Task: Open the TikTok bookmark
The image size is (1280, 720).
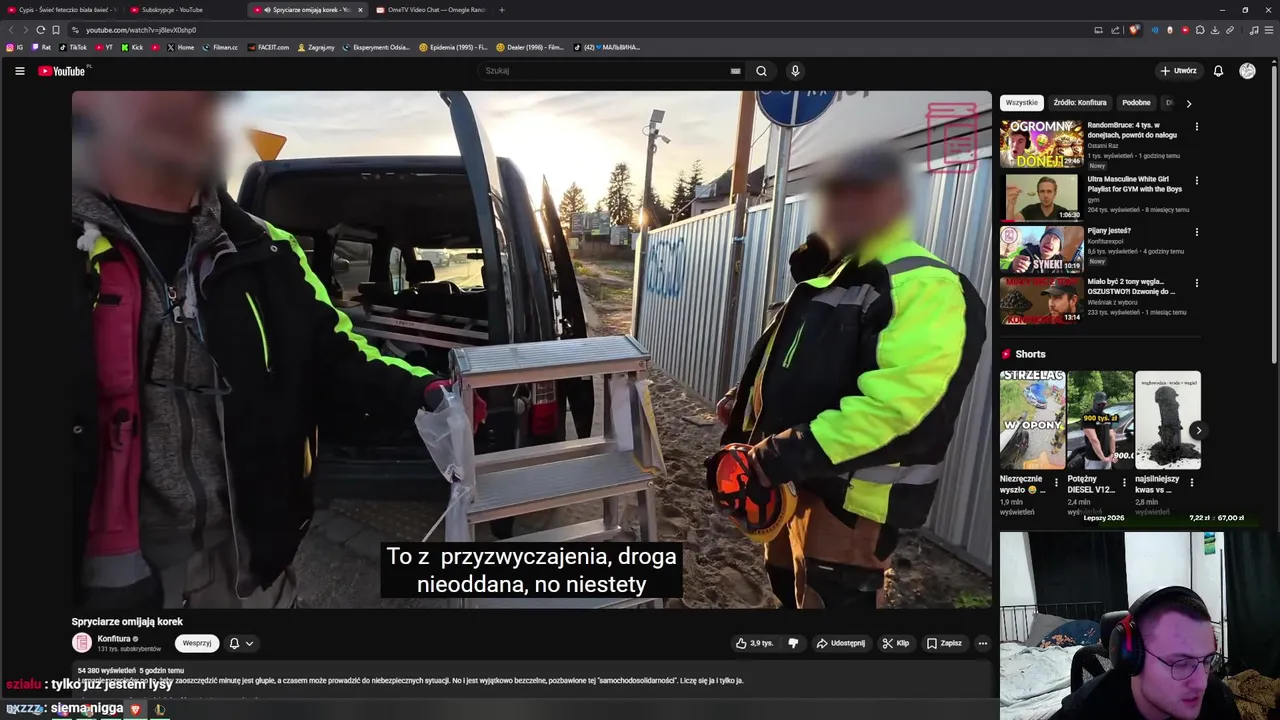Action: [73, 47]
